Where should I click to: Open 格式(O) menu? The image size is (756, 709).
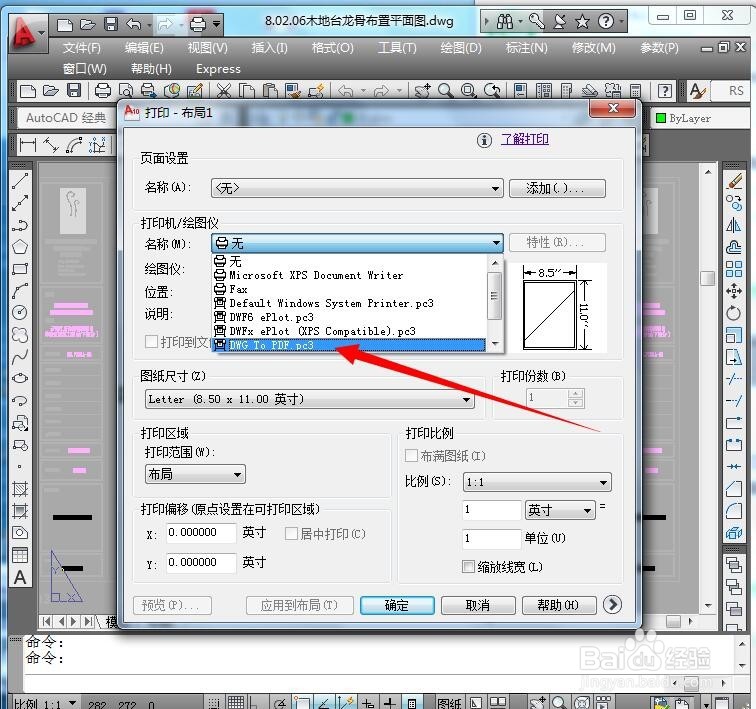tap(332, 48)
